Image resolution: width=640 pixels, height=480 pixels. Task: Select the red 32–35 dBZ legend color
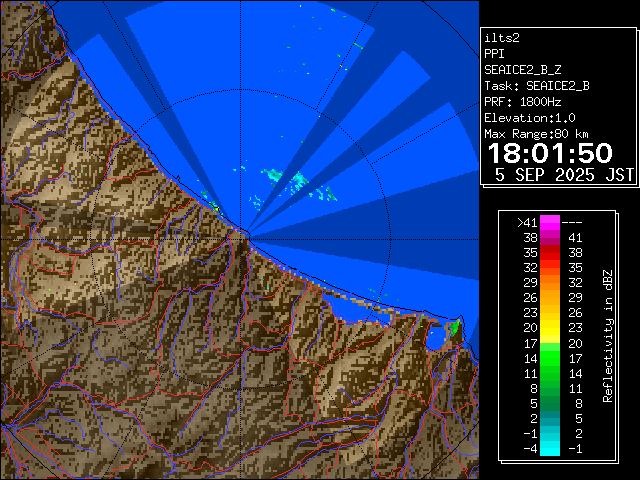[550, 268]
